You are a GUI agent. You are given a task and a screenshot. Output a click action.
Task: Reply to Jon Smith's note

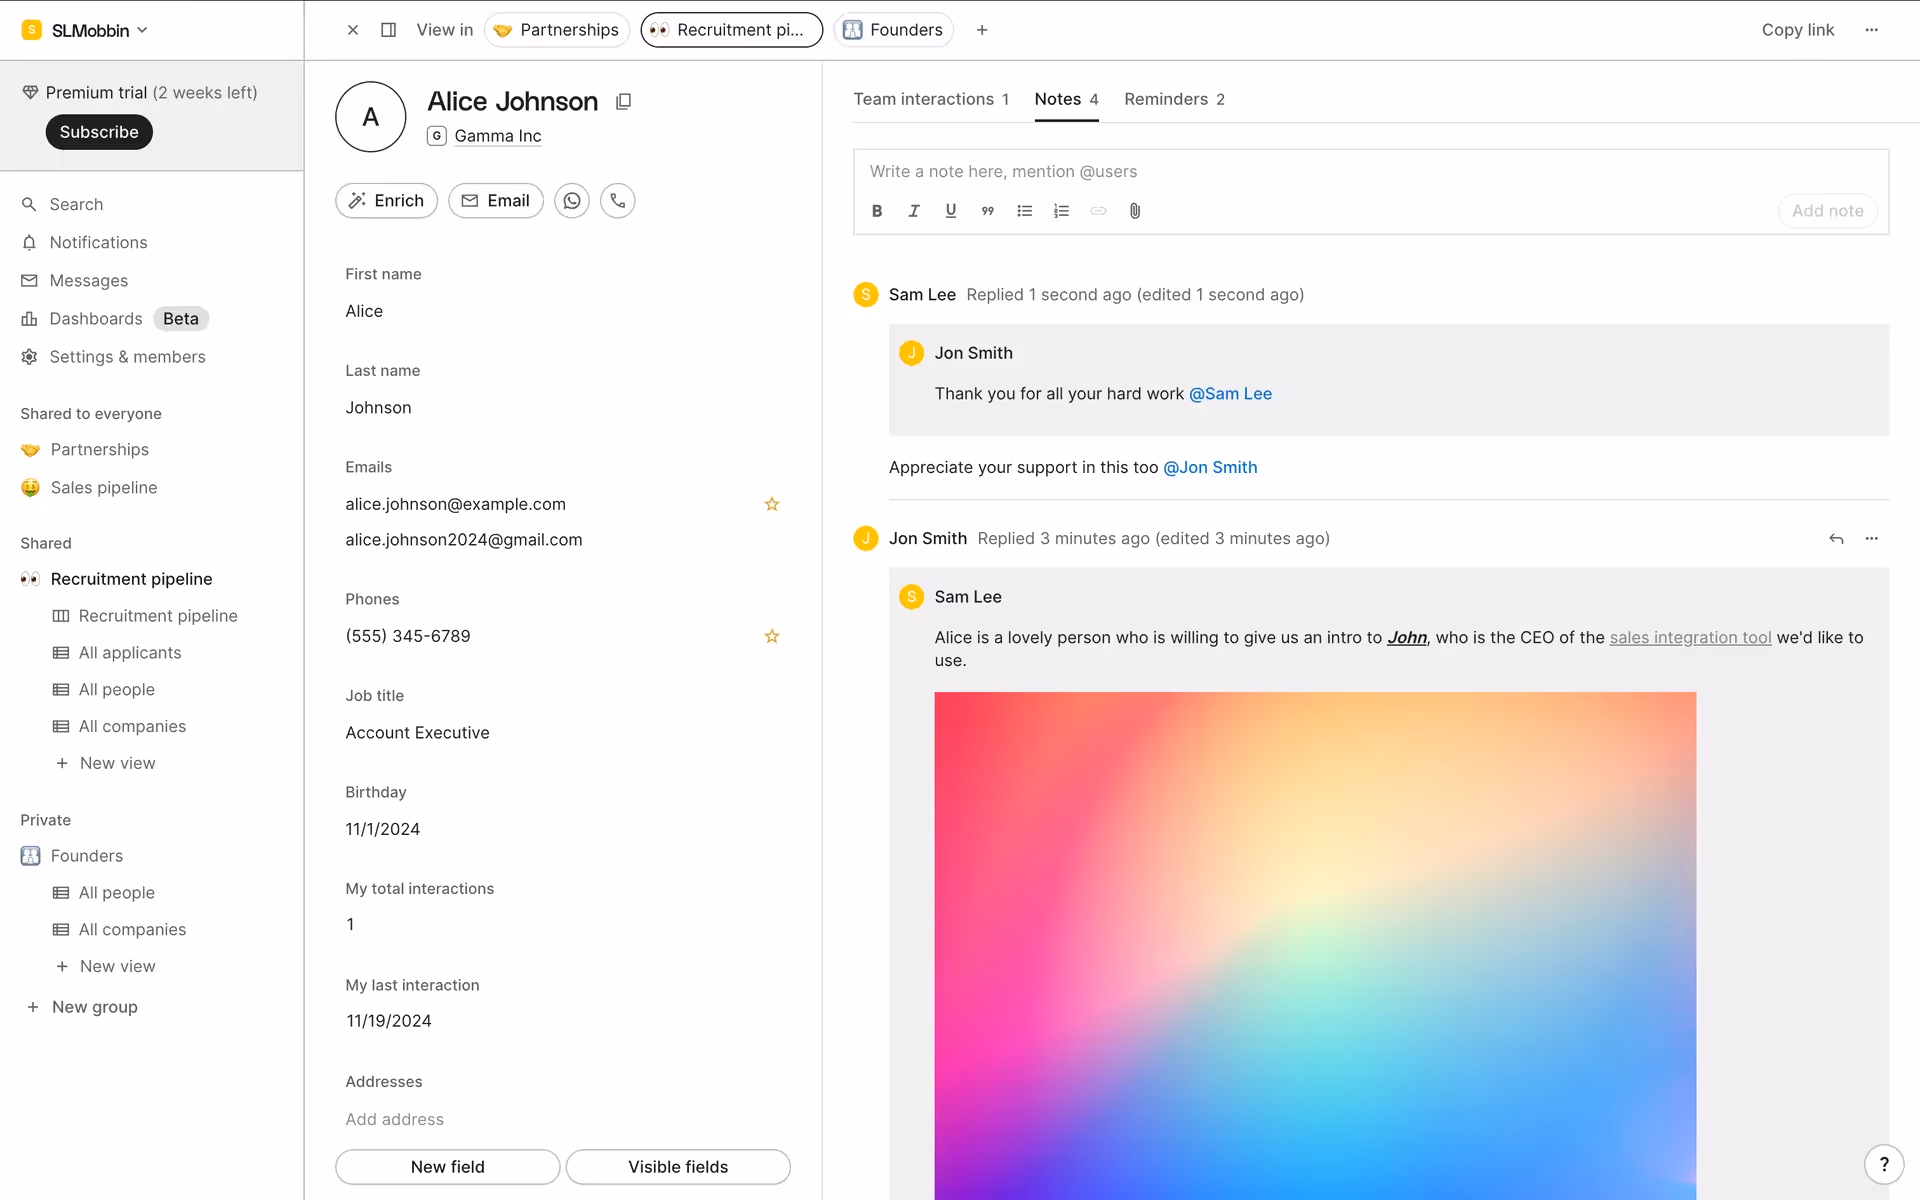[1836, 539]
